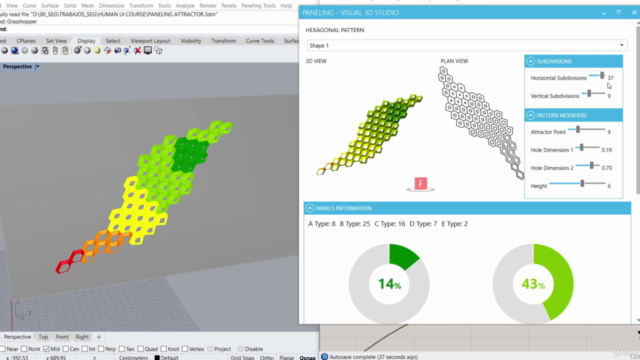This screenshot has height=360, width=640.
Task: Enable the Near object snap checkbox
Action: [2, 349]
